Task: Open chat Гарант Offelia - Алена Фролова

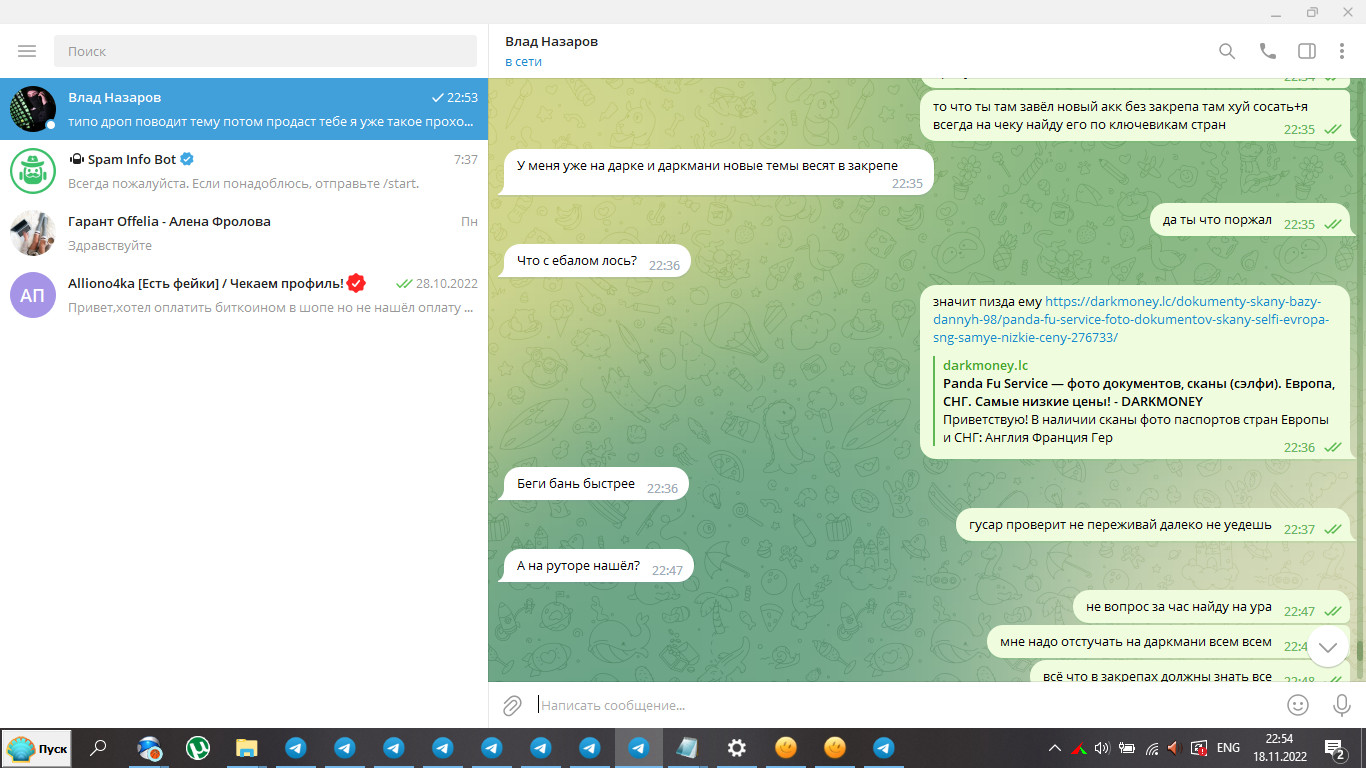Action: [x=244, y=233]
